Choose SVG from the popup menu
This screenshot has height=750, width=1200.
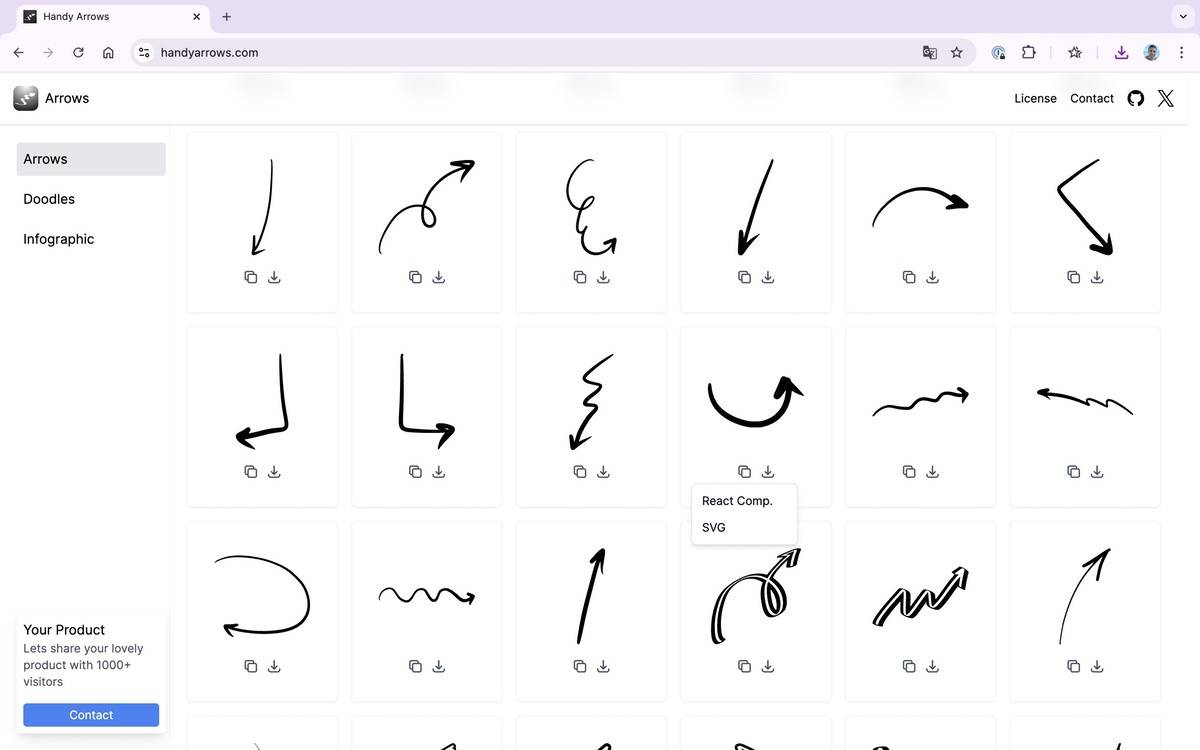[x=744, y=527]
